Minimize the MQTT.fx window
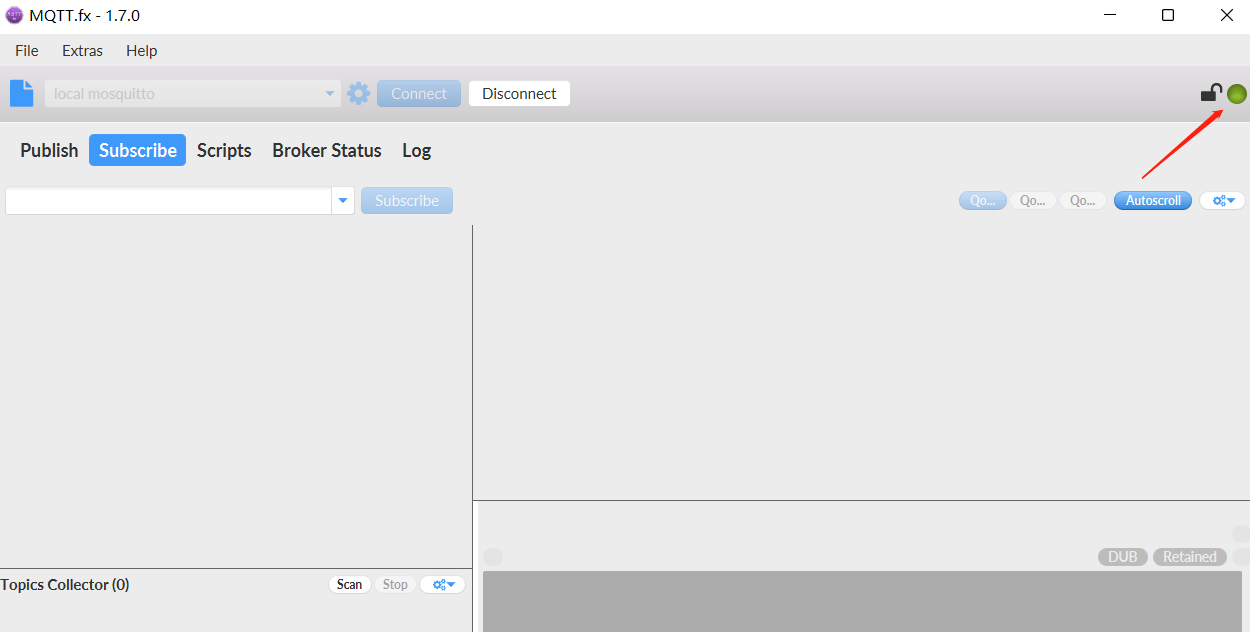Viewport: 1250px width, 632px height. pyautogui.click(x=1110, y=15)
